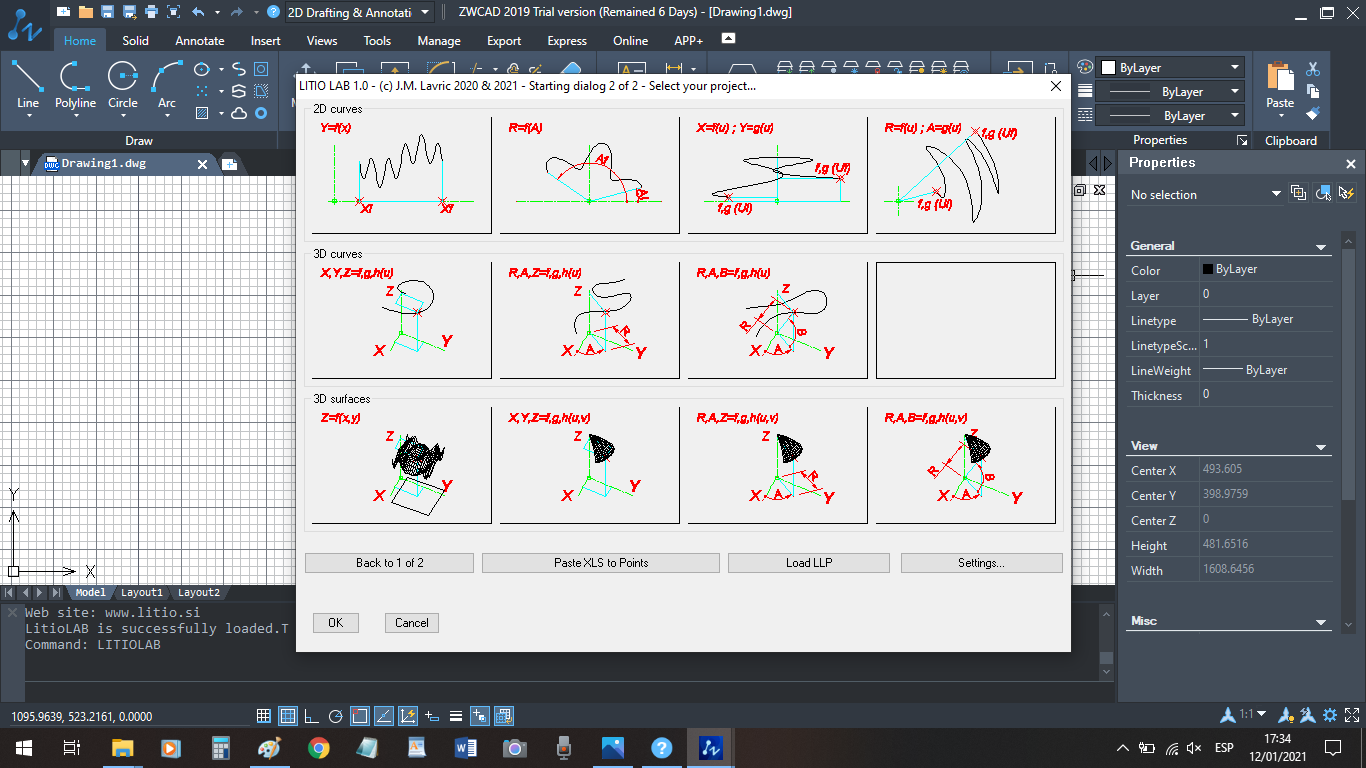Click the Save icon in quick access toolbar
1366x768 pixels.
coord(107,12)
